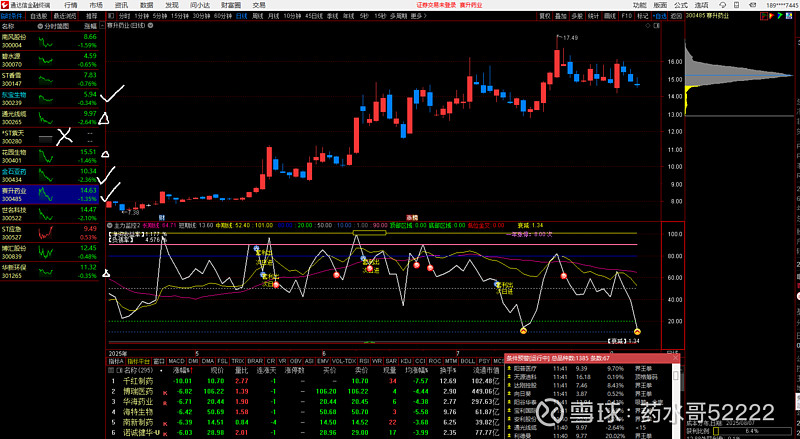The image size is (800, 439).
Task: Click the 画线 toolbar button
Action: (x=610, y=16)
